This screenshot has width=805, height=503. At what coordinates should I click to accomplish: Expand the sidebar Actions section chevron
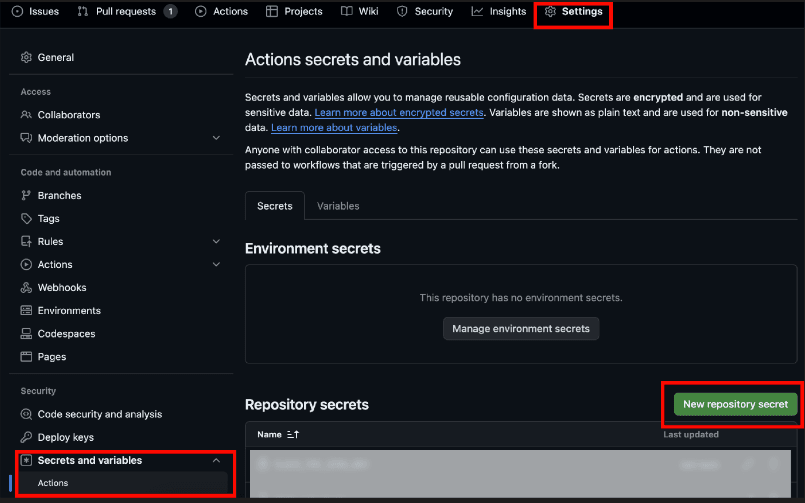click(x=216, y=264)
